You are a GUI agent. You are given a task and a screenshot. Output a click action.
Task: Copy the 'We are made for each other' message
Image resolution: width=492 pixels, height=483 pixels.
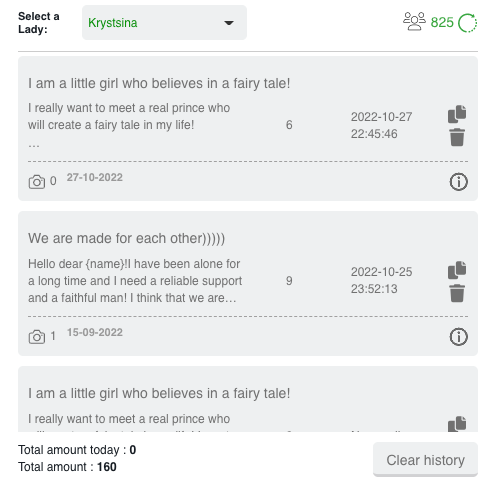point(457,270)
